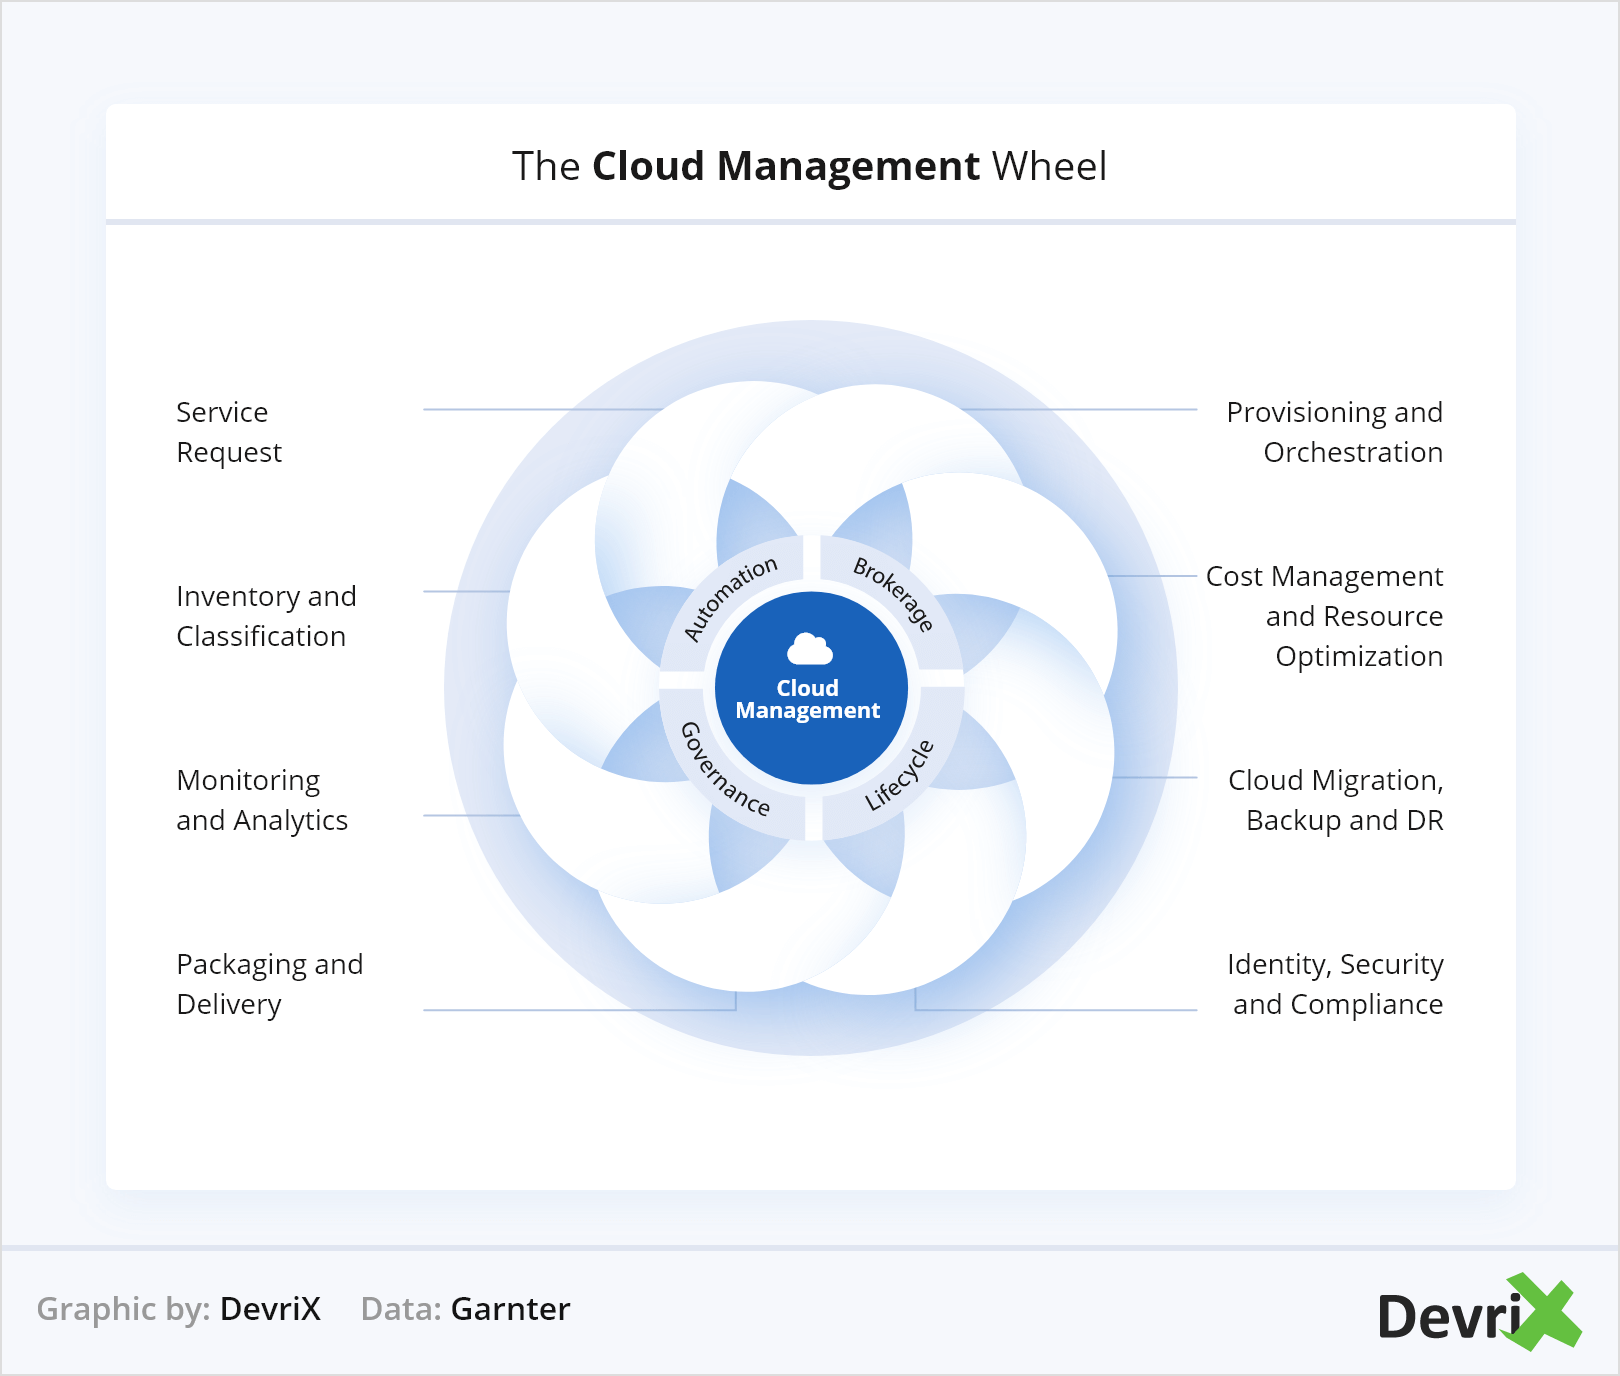Viewport: 1620px width, 1376px height.
Task: Click Monitoring and Analytics label
Action: point(262,800)
